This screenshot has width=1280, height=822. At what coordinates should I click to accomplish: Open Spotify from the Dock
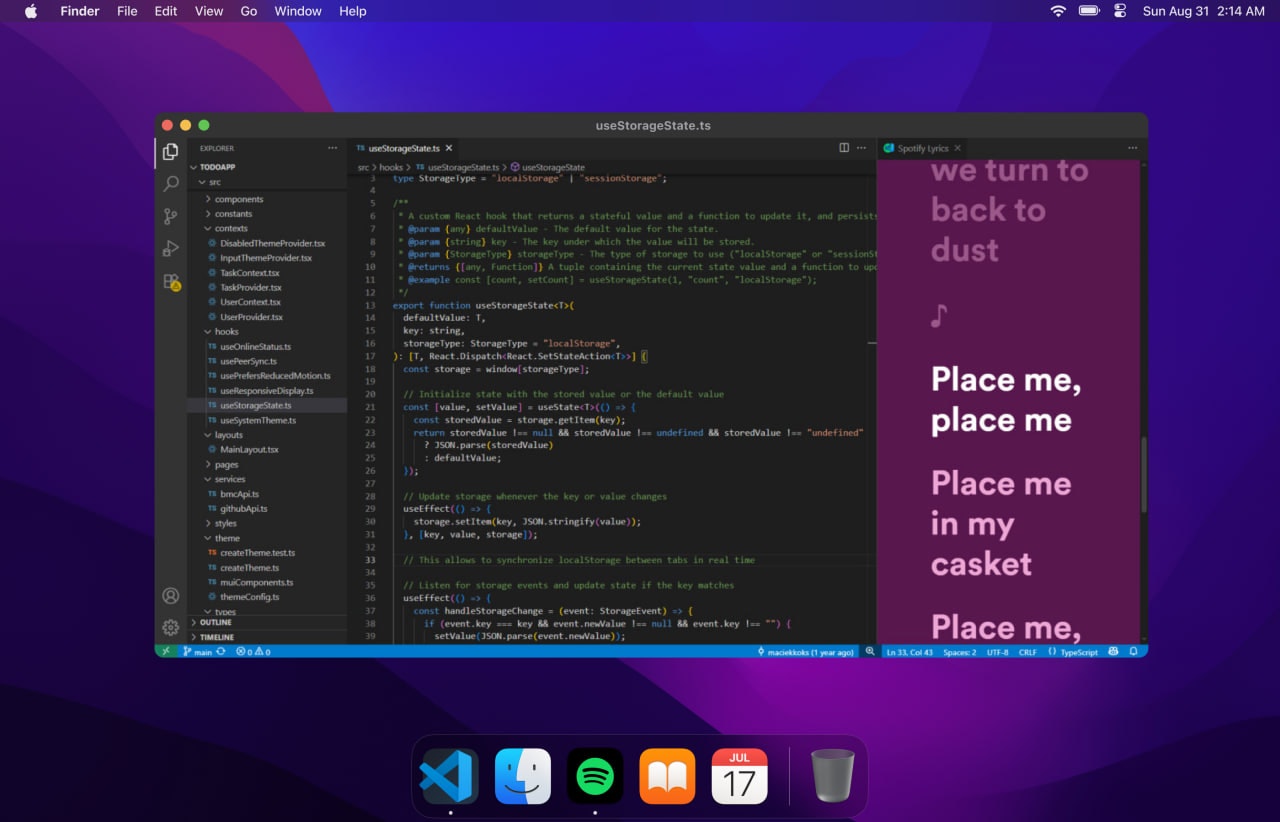595,776
